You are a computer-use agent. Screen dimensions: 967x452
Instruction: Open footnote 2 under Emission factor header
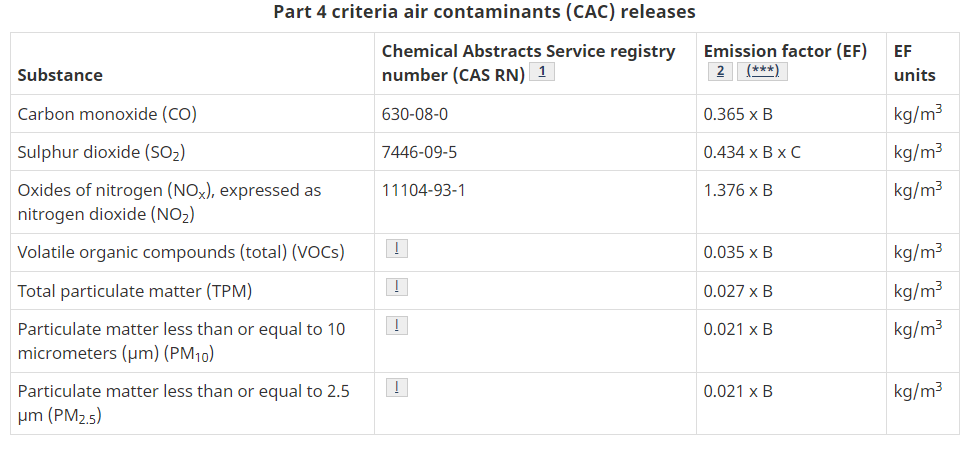click(x=720, y=72)
